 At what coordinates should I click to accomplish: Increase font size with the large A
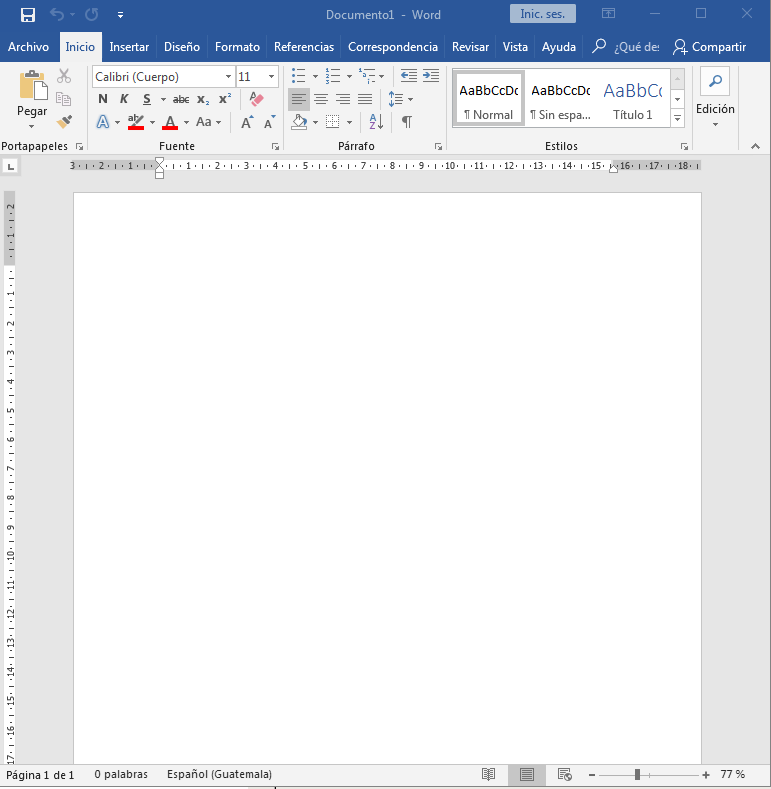(247, 122)
